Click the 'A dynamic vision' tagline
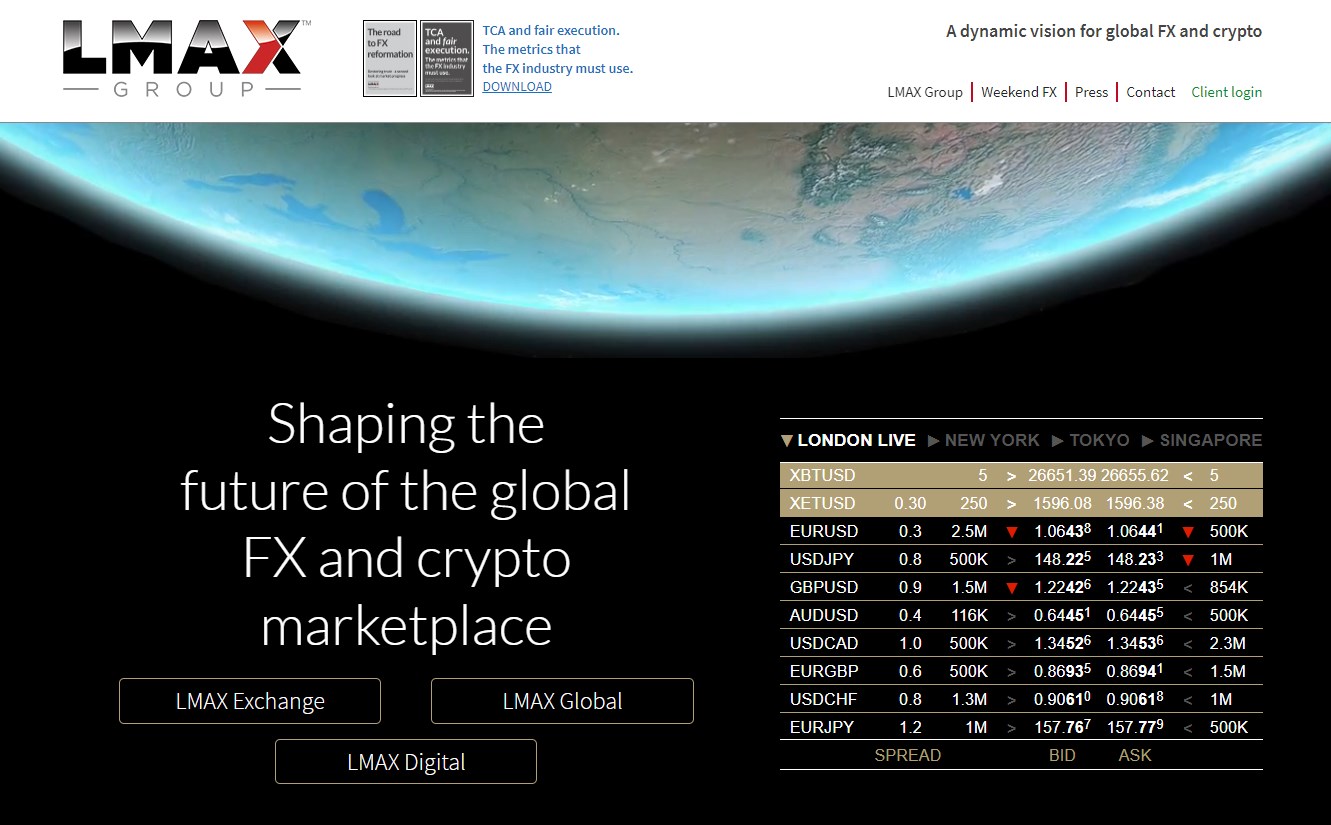The image size is (1331, 825). [1104, 31]
